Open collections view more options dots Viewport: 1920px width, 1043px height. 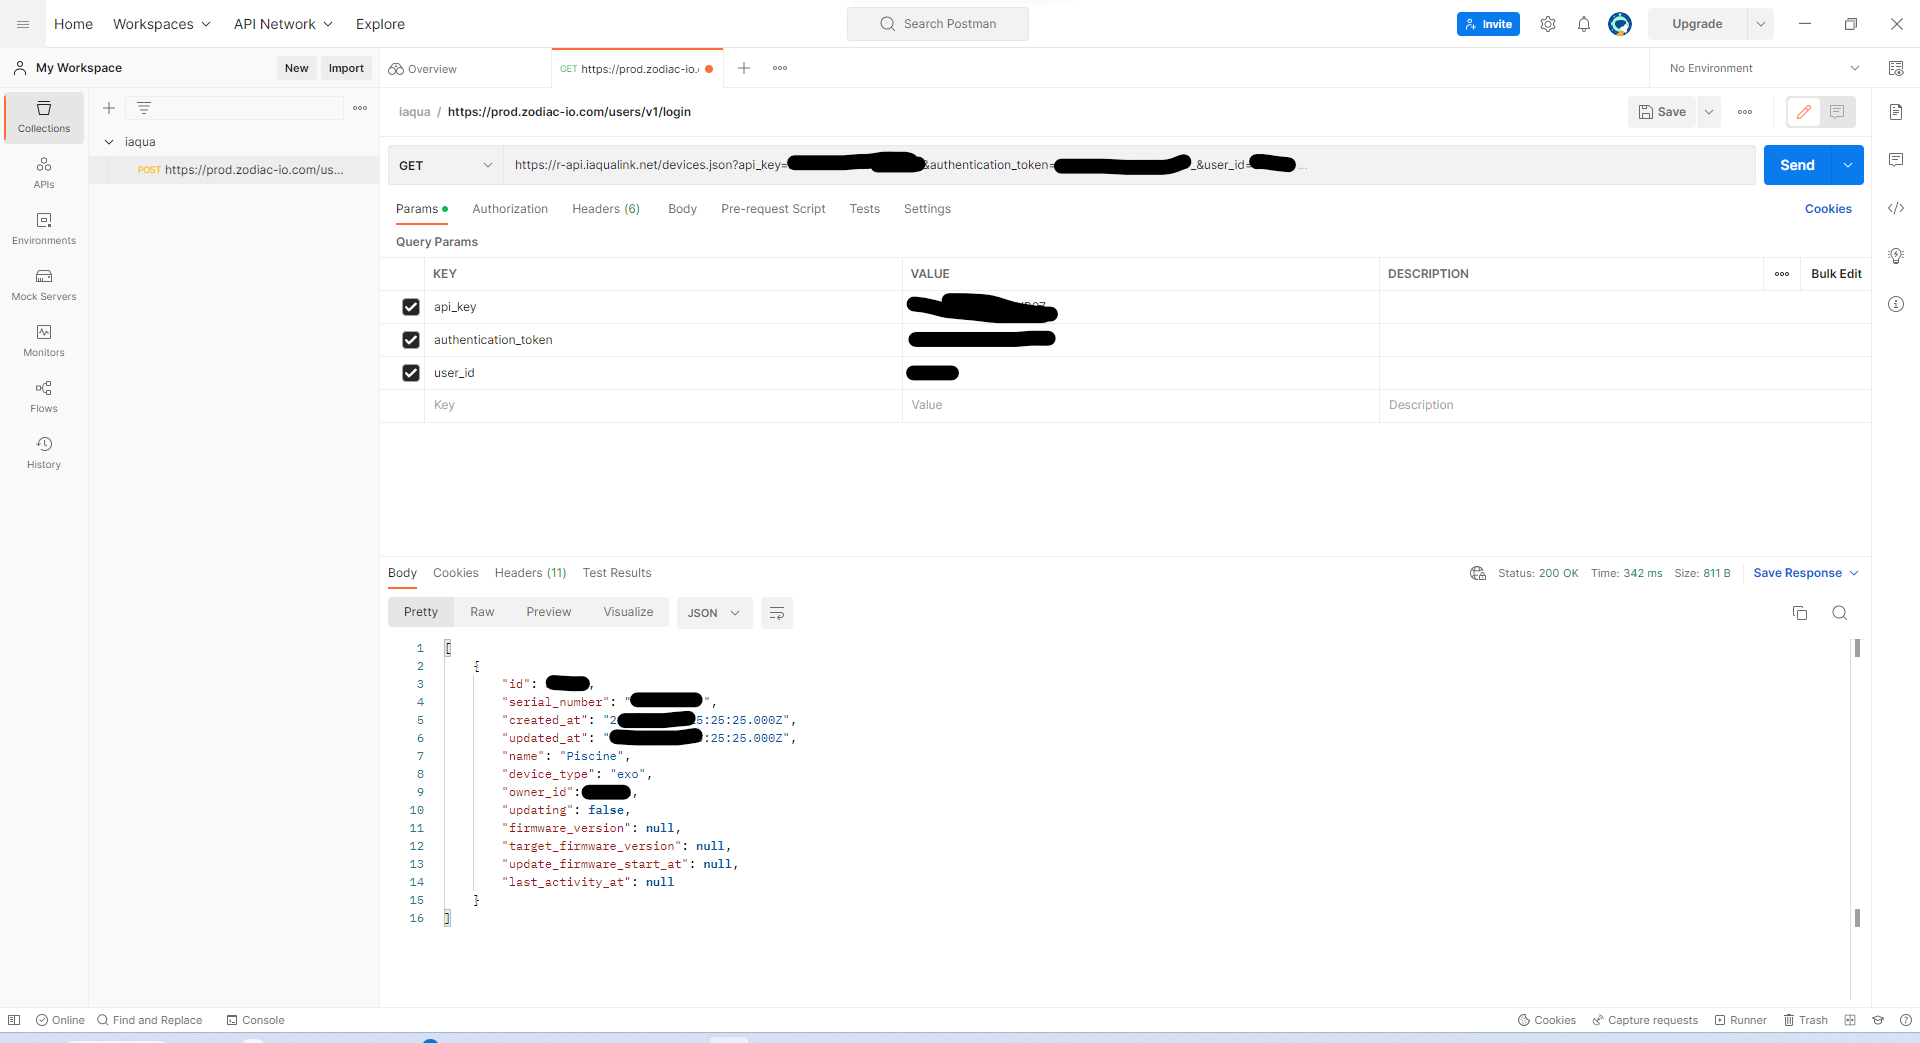click(360, 108)
